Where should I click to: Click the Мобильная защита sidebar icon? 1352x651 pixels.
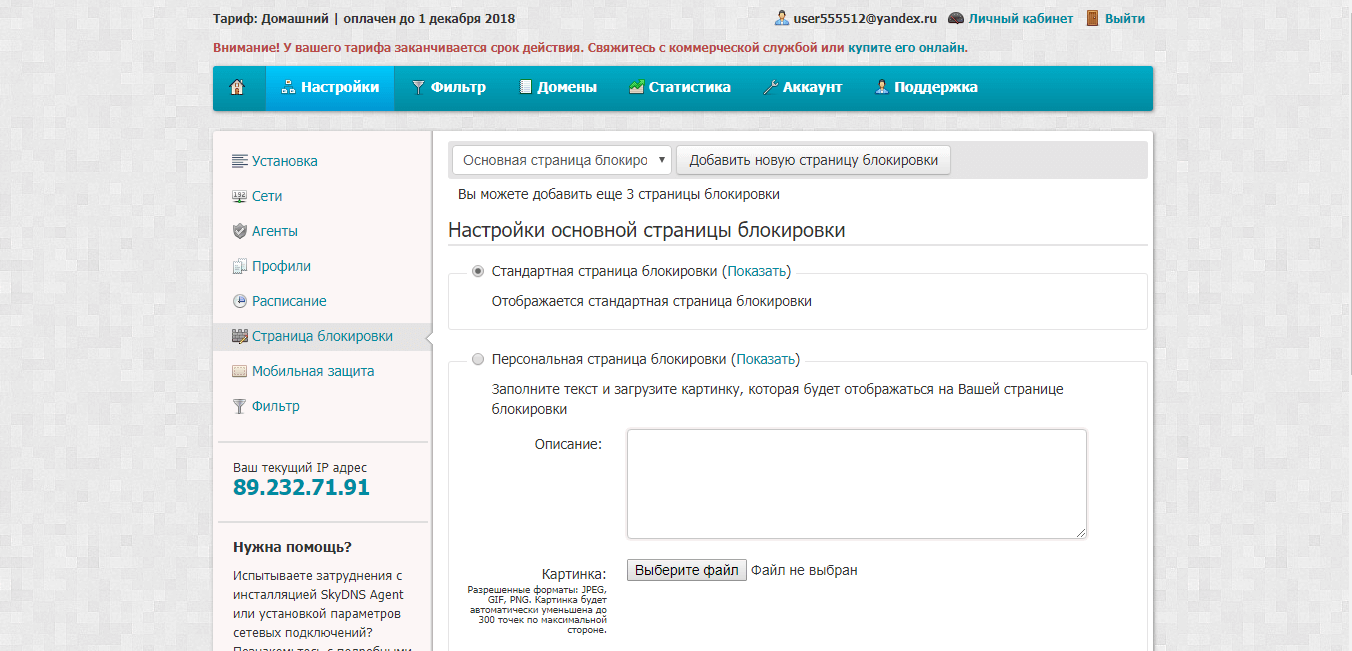coord(239,372)
